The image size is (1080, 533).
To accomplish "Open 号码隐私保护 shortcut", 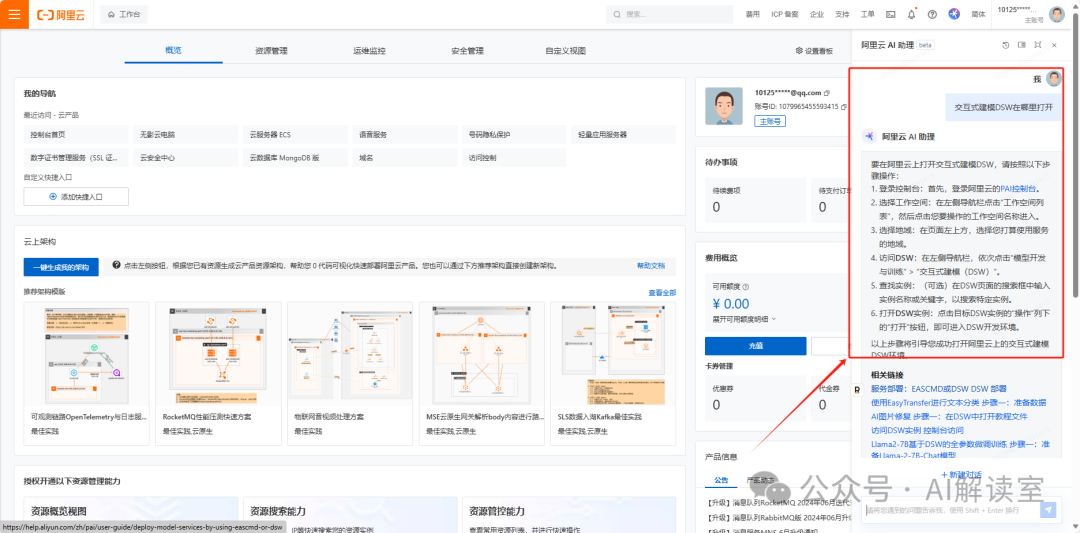I will [514, 134].
